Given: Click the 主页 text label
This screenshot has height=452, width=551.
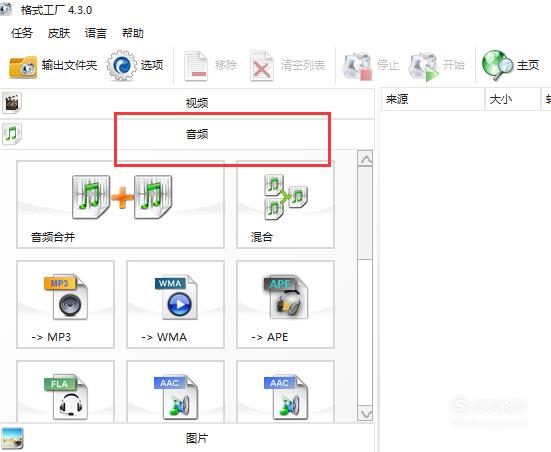Looking at the screenshot, I should pyautogui.click(x=528, y=65).
